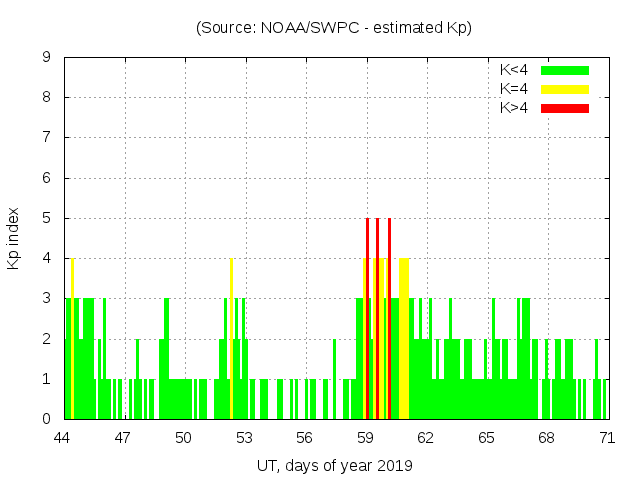The height and width of the screenshot is (480, 640).
Task: Click the y-axis tick label 9
Action: 47,58
